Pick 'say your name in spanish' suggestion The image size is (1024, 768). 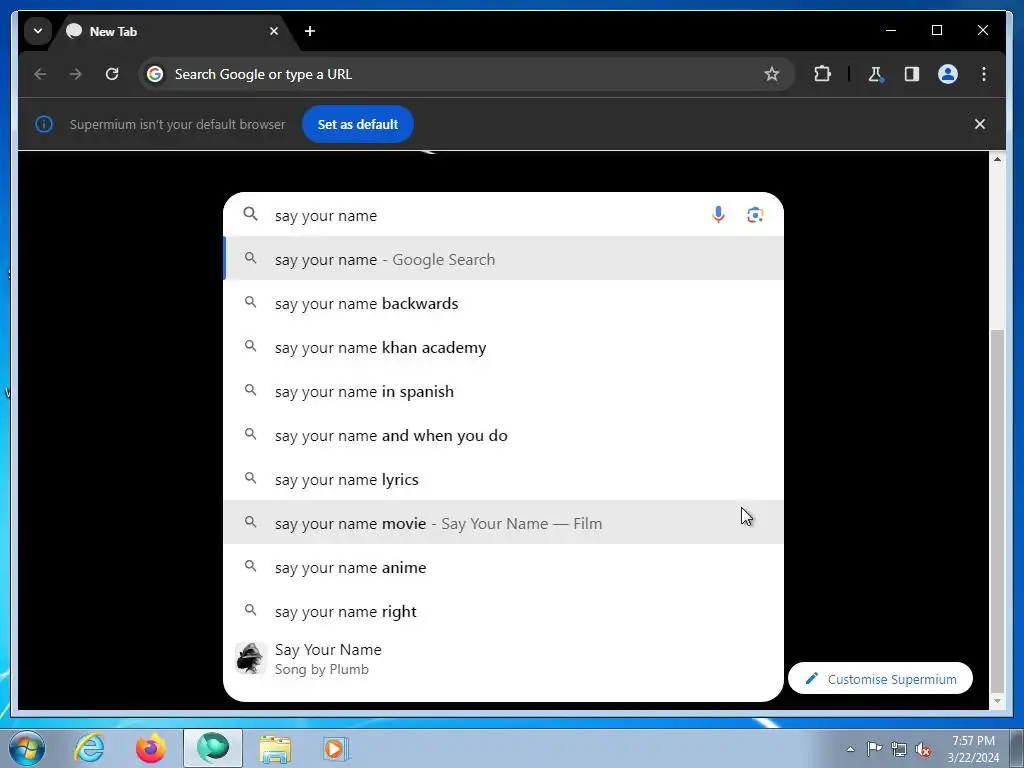[503, 391]
